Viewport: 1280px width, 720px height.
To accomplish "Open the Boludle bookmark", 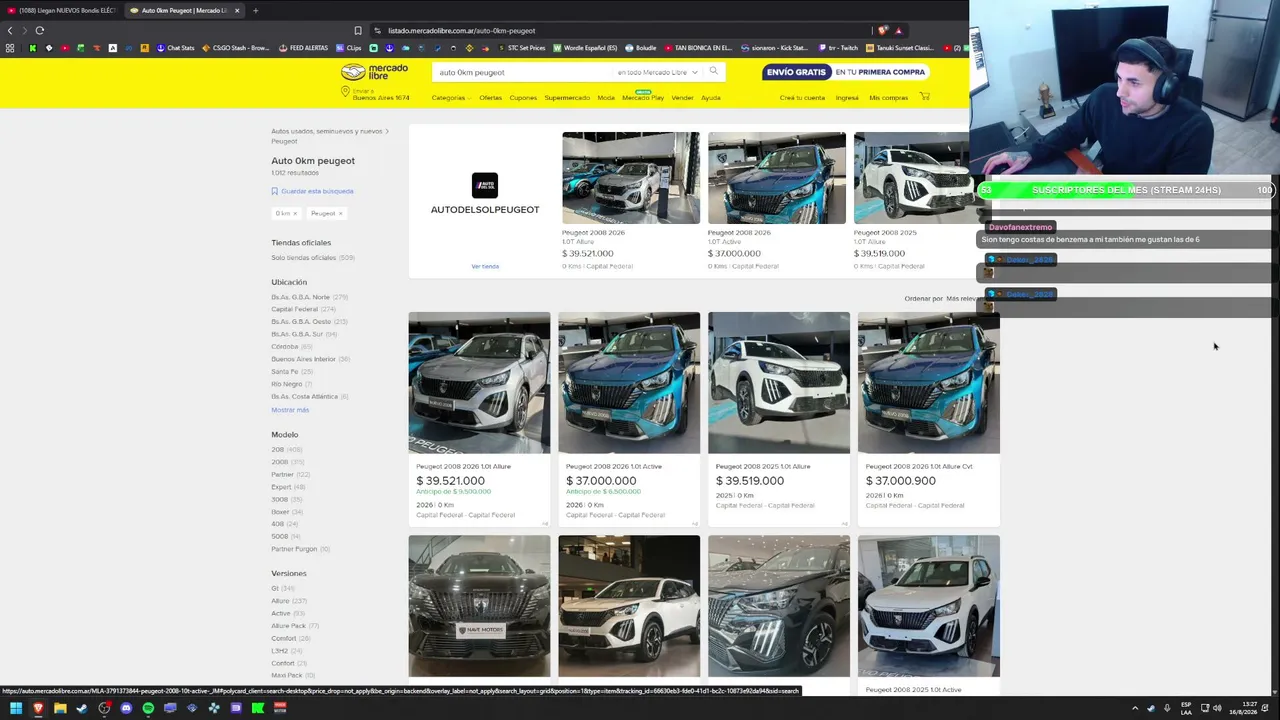I will click(641, 47).
